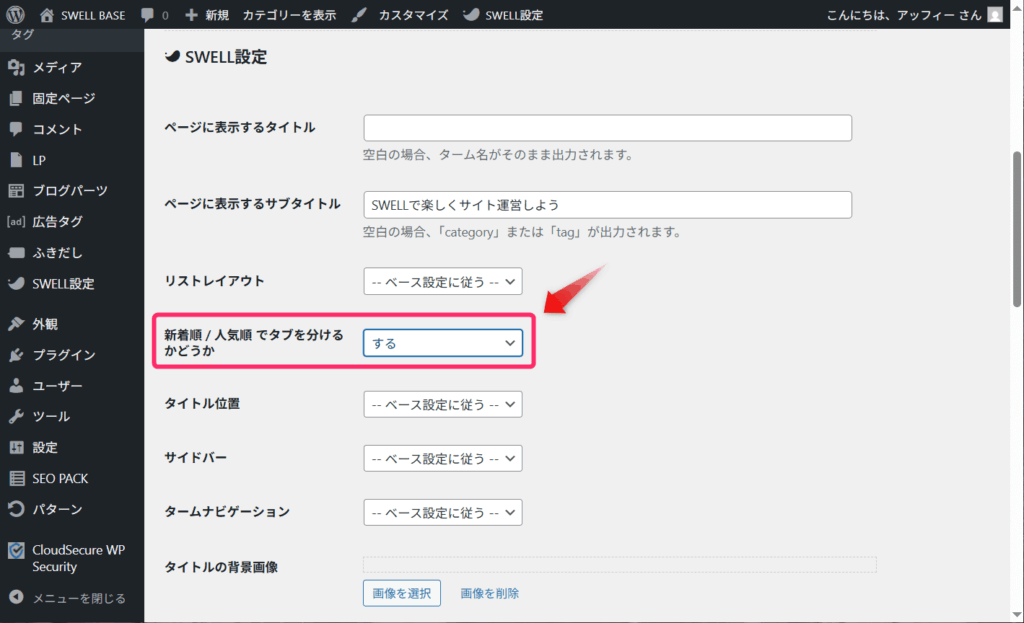Click the タイトルの背景画像 dashed preview box

(620, 564)
